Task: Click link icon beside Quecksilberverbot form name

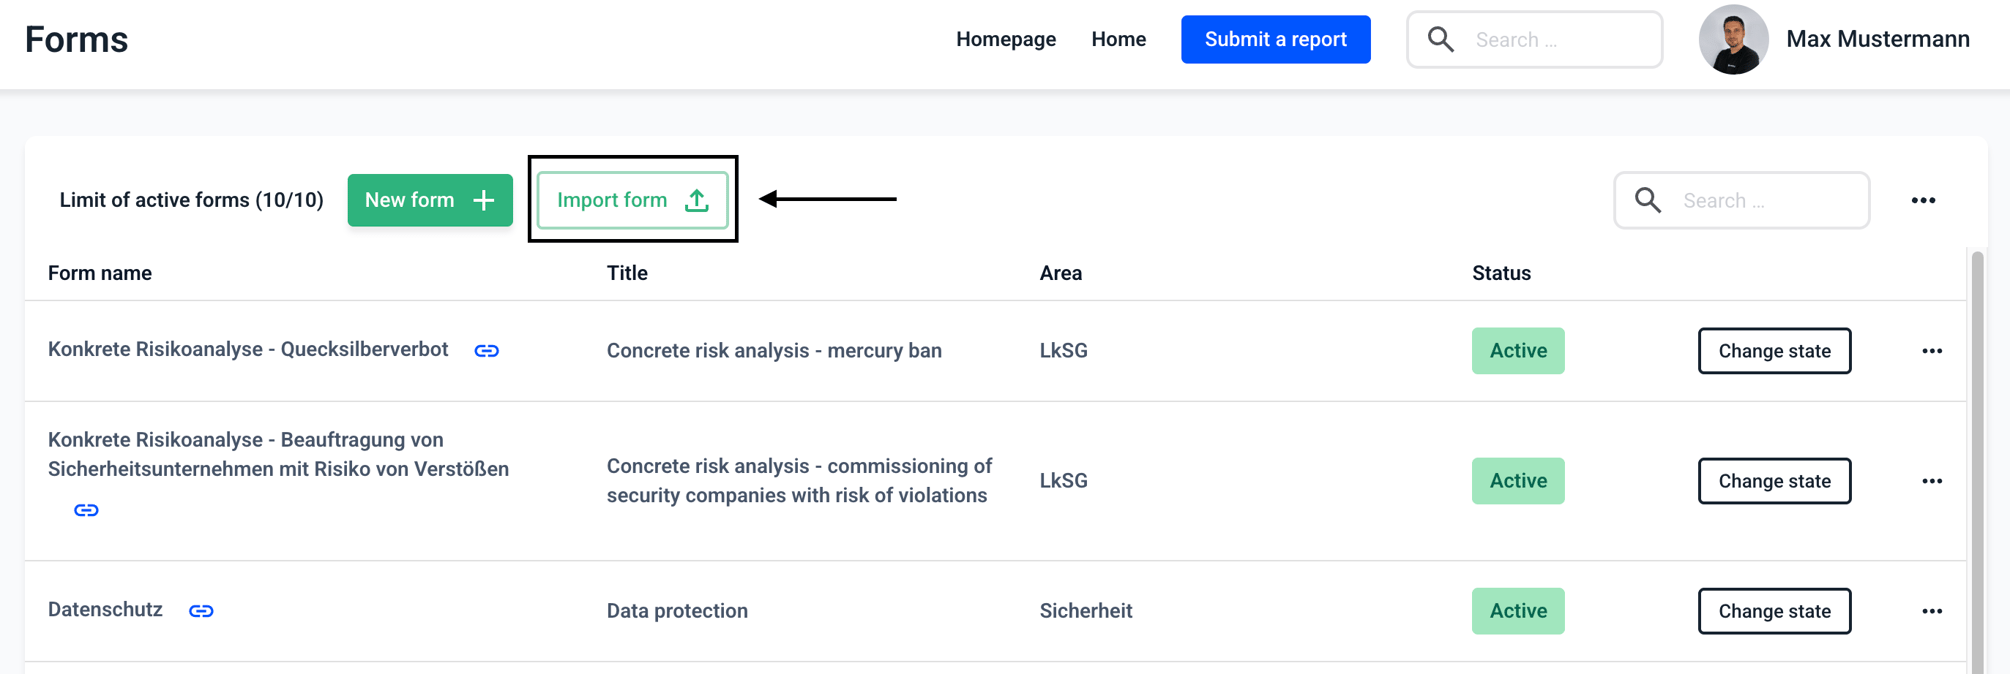Action: [x=487, y=351]
